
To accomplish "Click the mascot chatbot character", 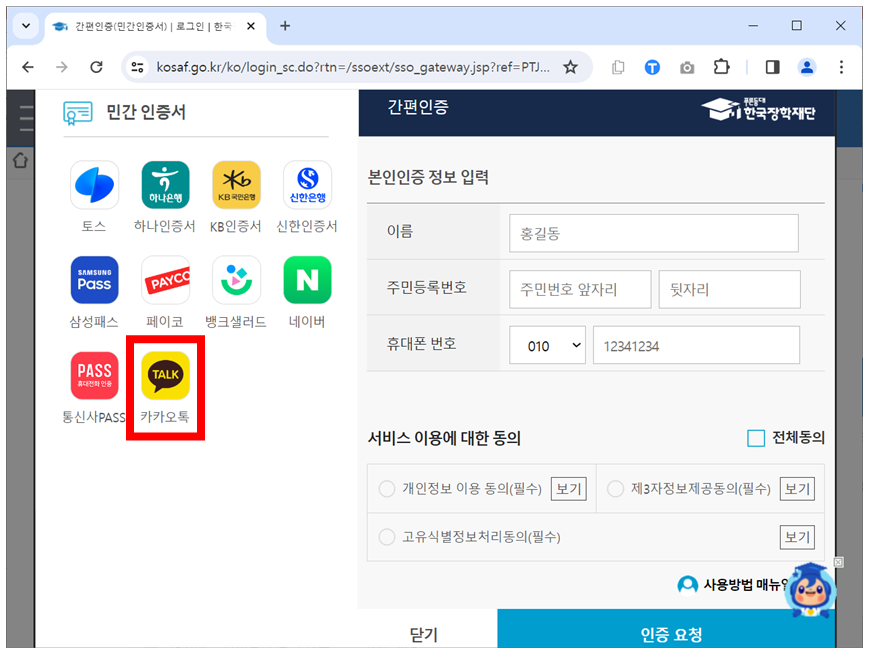I will 812,591.
